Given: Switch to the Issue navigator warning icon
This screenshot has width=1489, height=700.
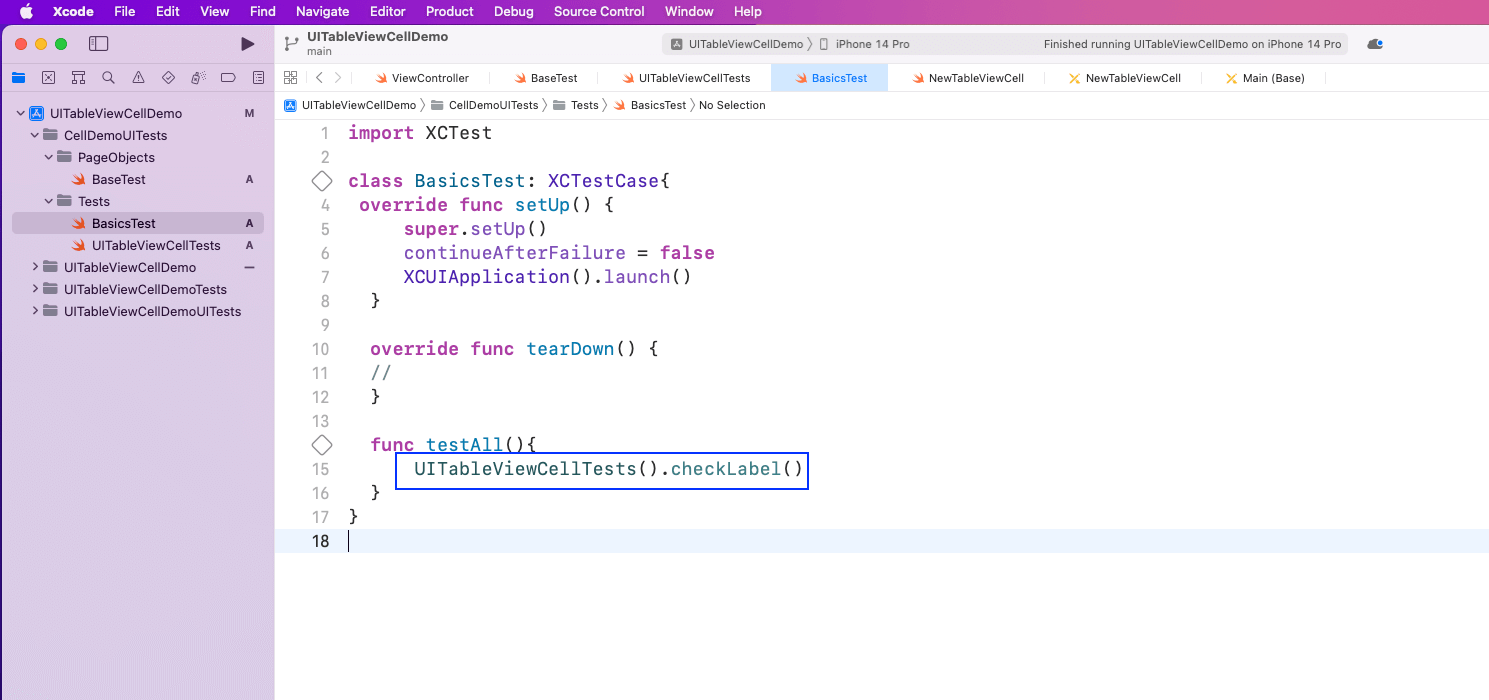Looking at the screenshot, I should click(x=138, y=78).
